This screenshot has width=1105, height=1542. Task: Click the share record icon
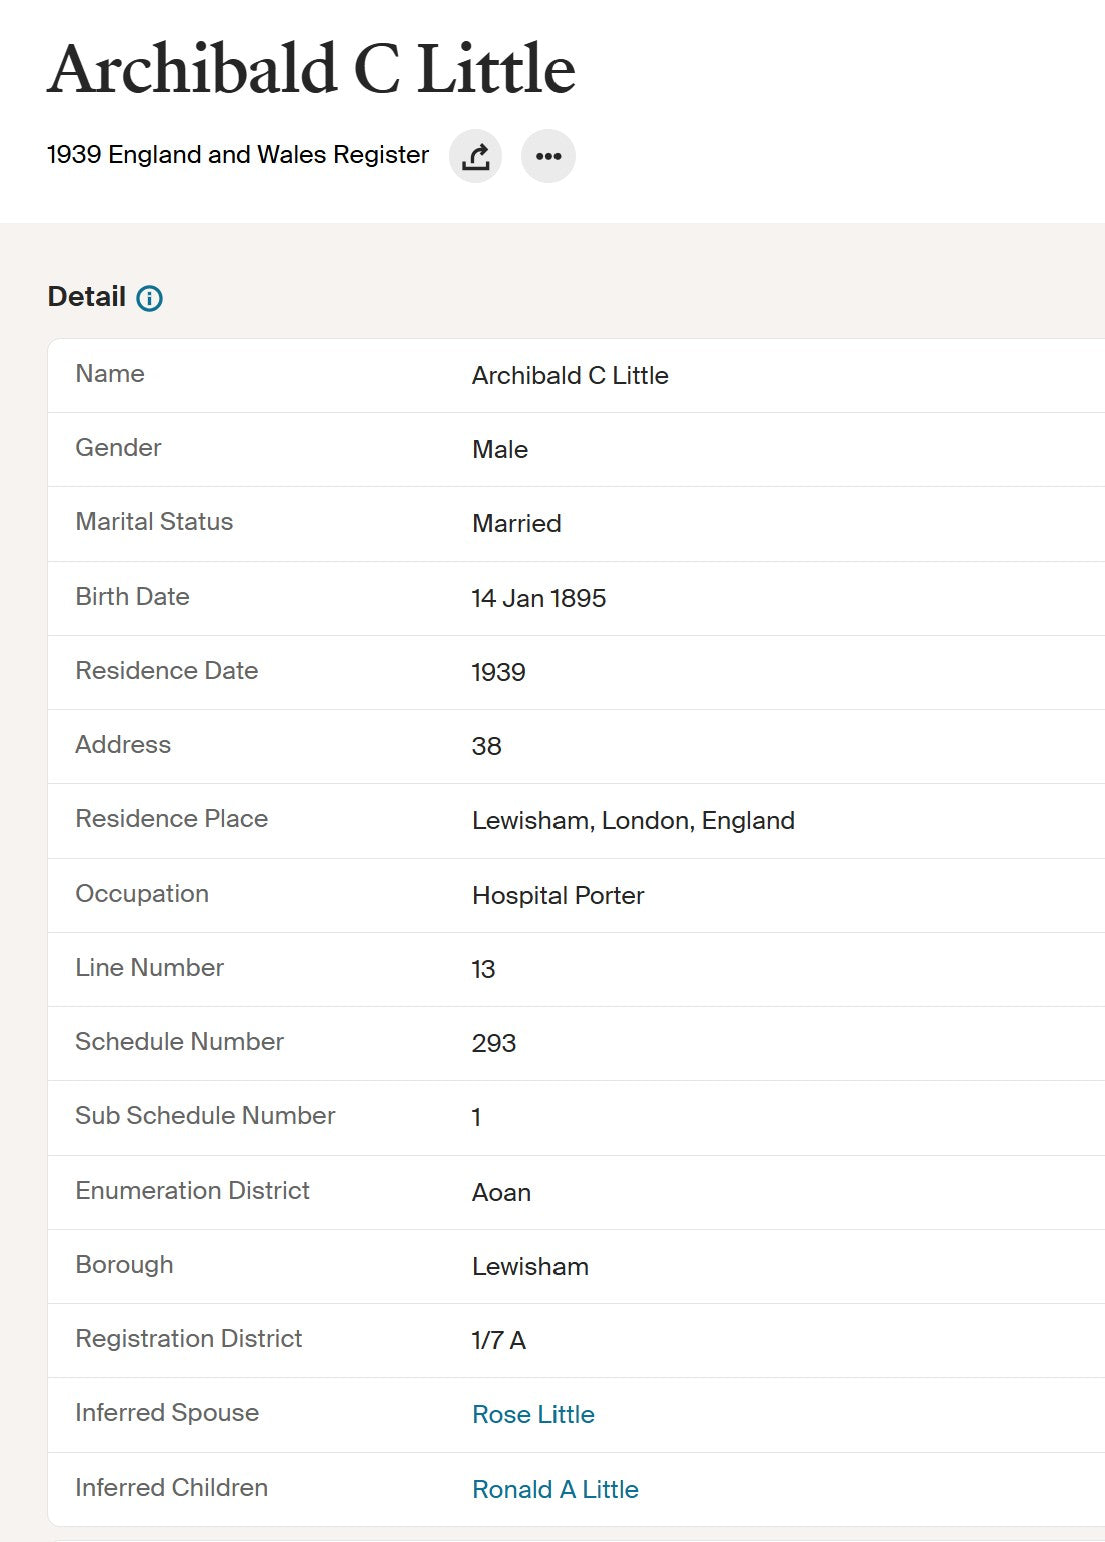(x=475, y=156)
